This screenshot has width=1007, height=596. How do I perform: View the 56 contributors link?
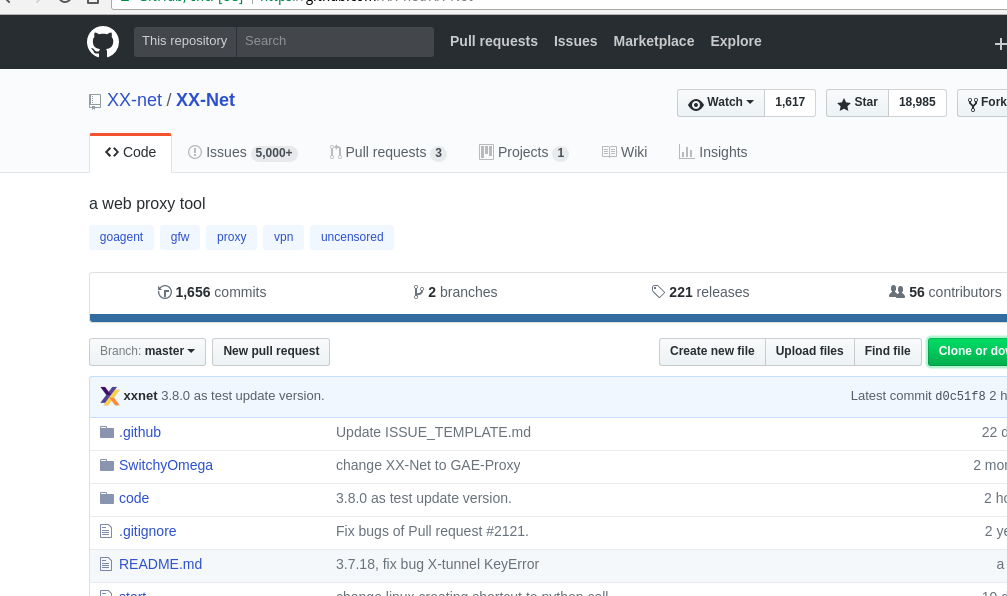(x=945, y=292)
